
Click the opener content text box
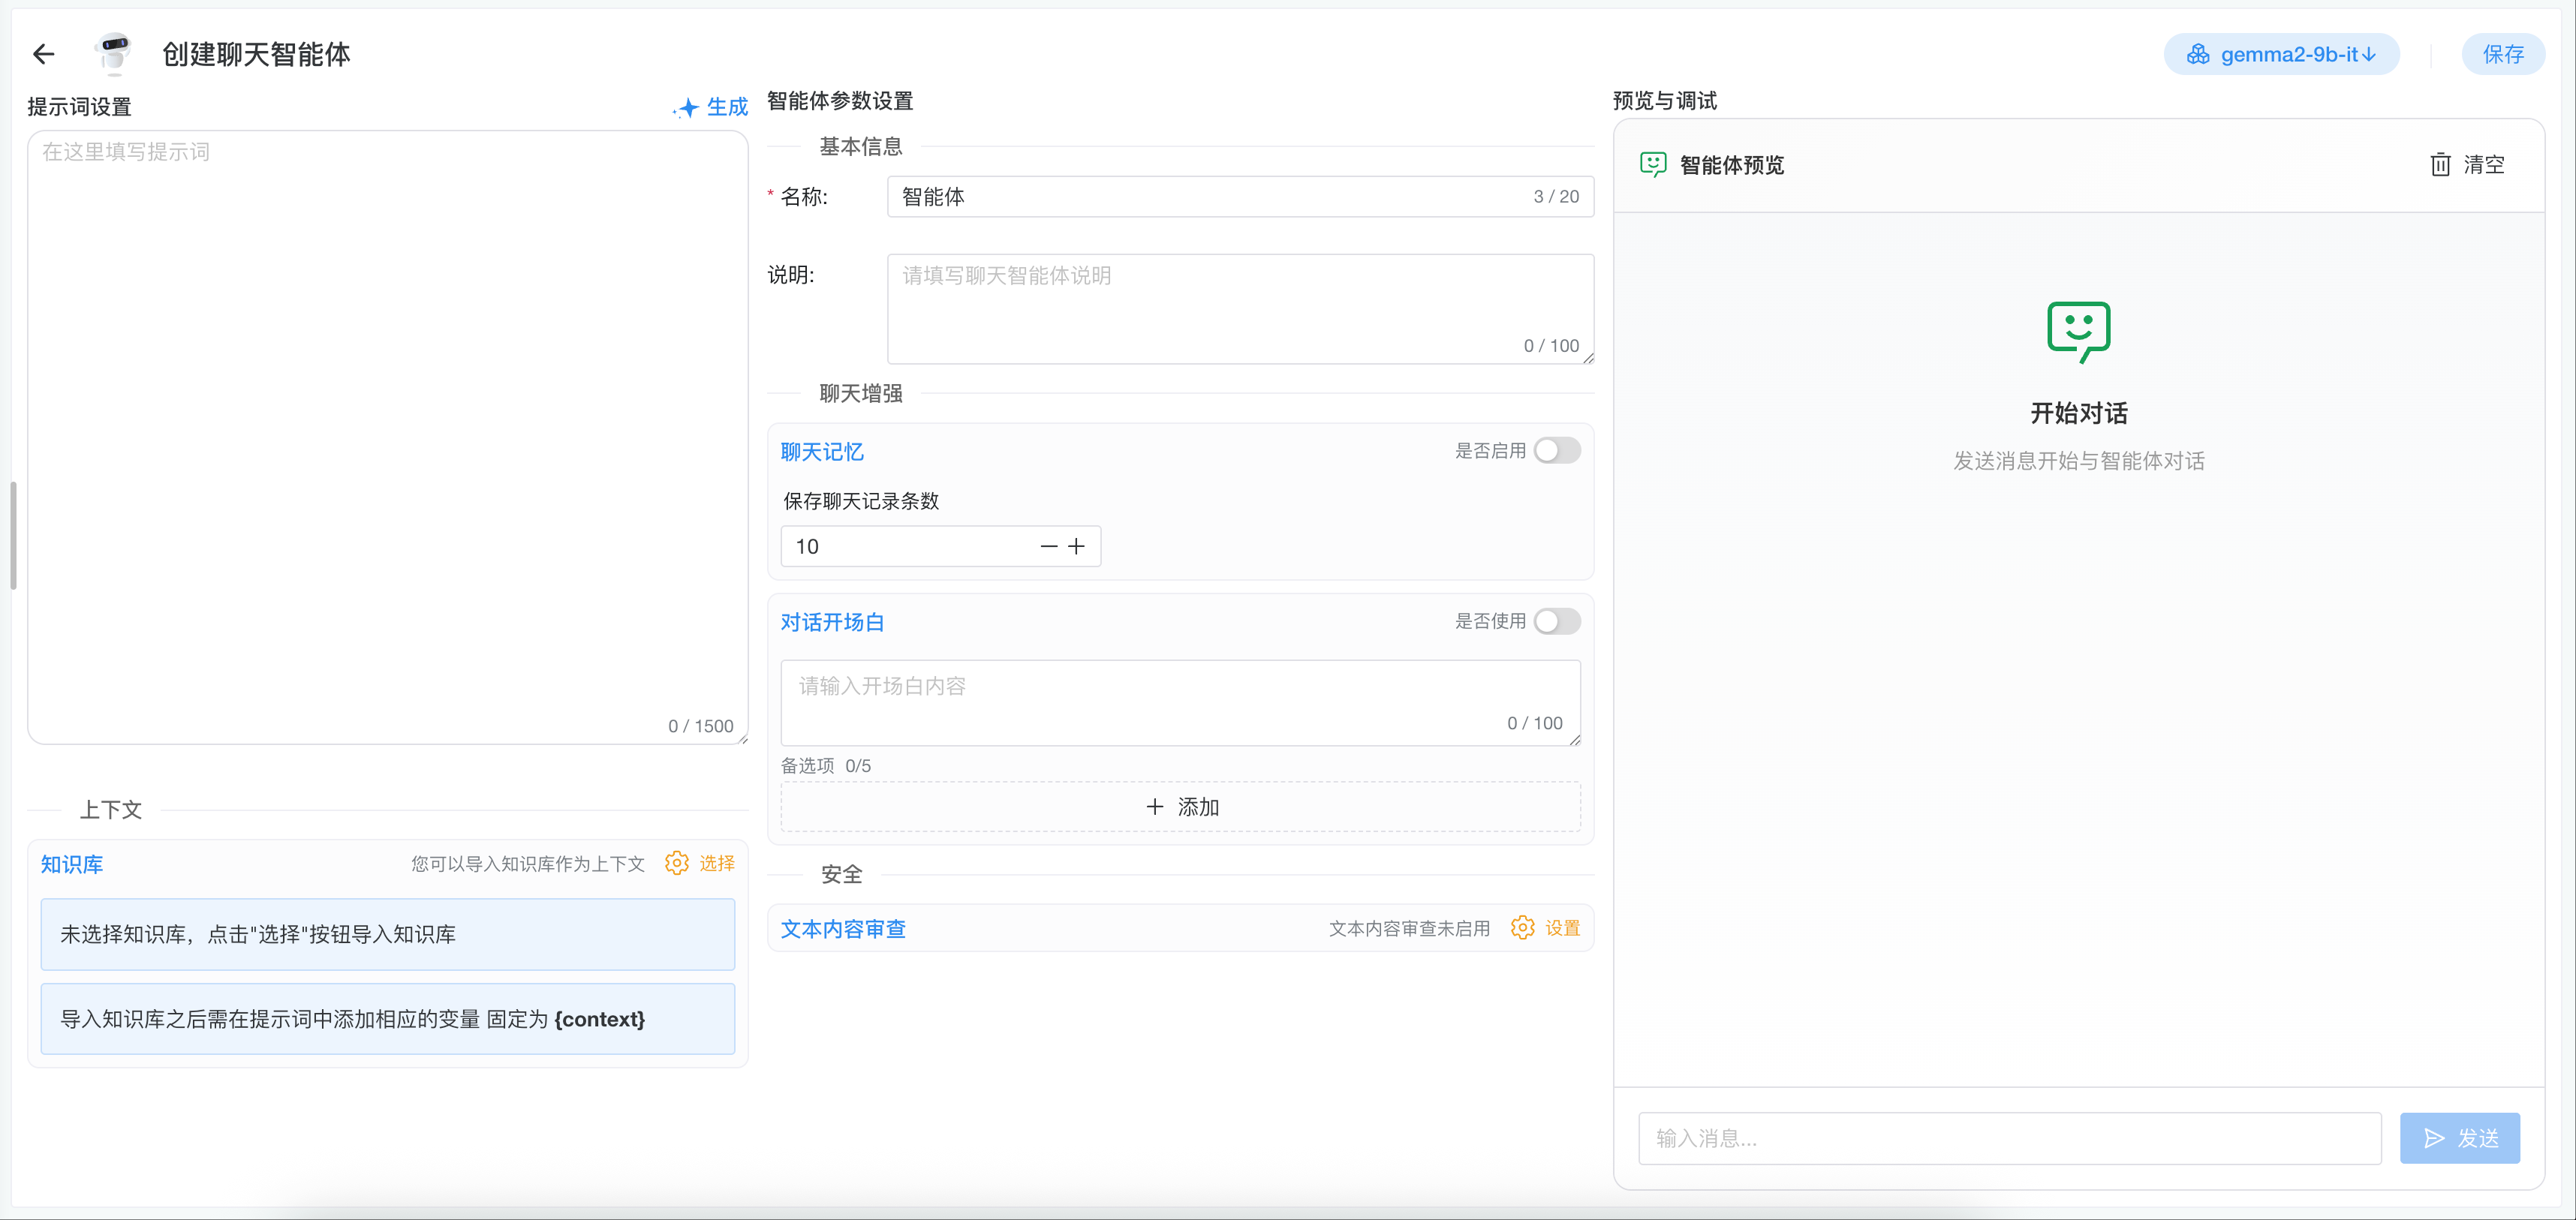click(1179, 701)
